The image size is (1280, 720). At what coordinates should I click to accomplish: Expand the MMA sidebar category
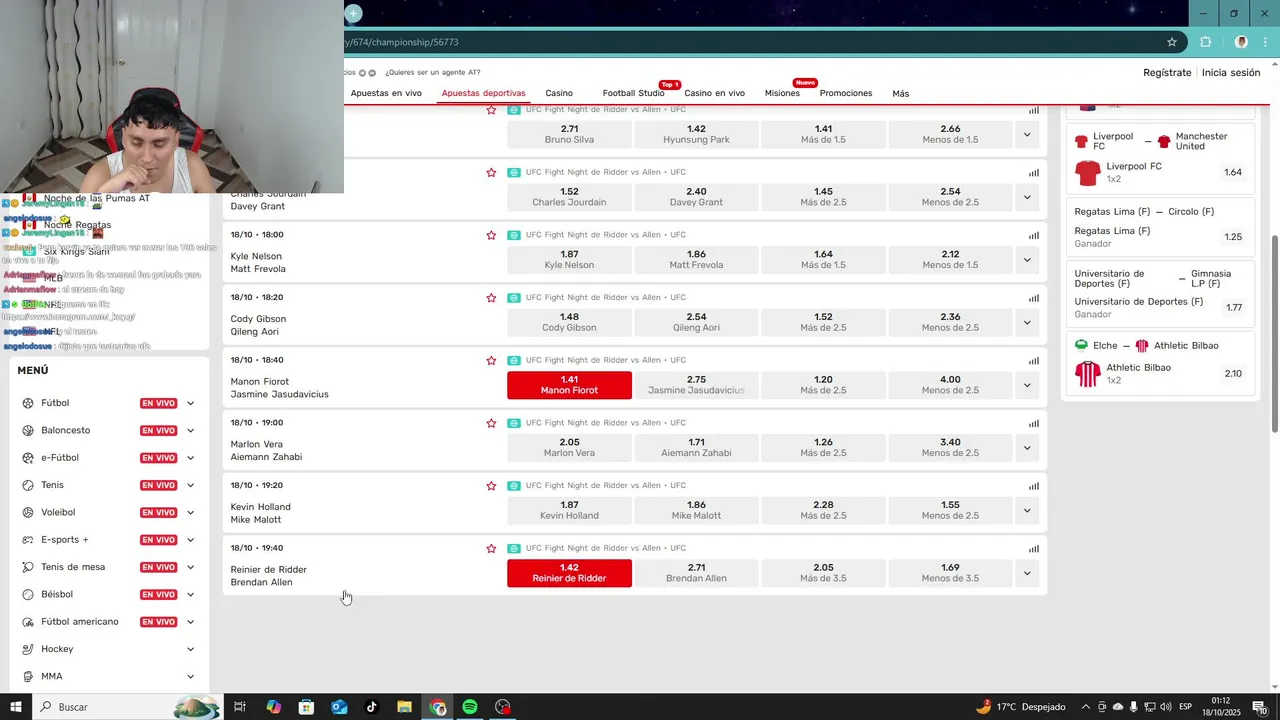pos(190,676)
